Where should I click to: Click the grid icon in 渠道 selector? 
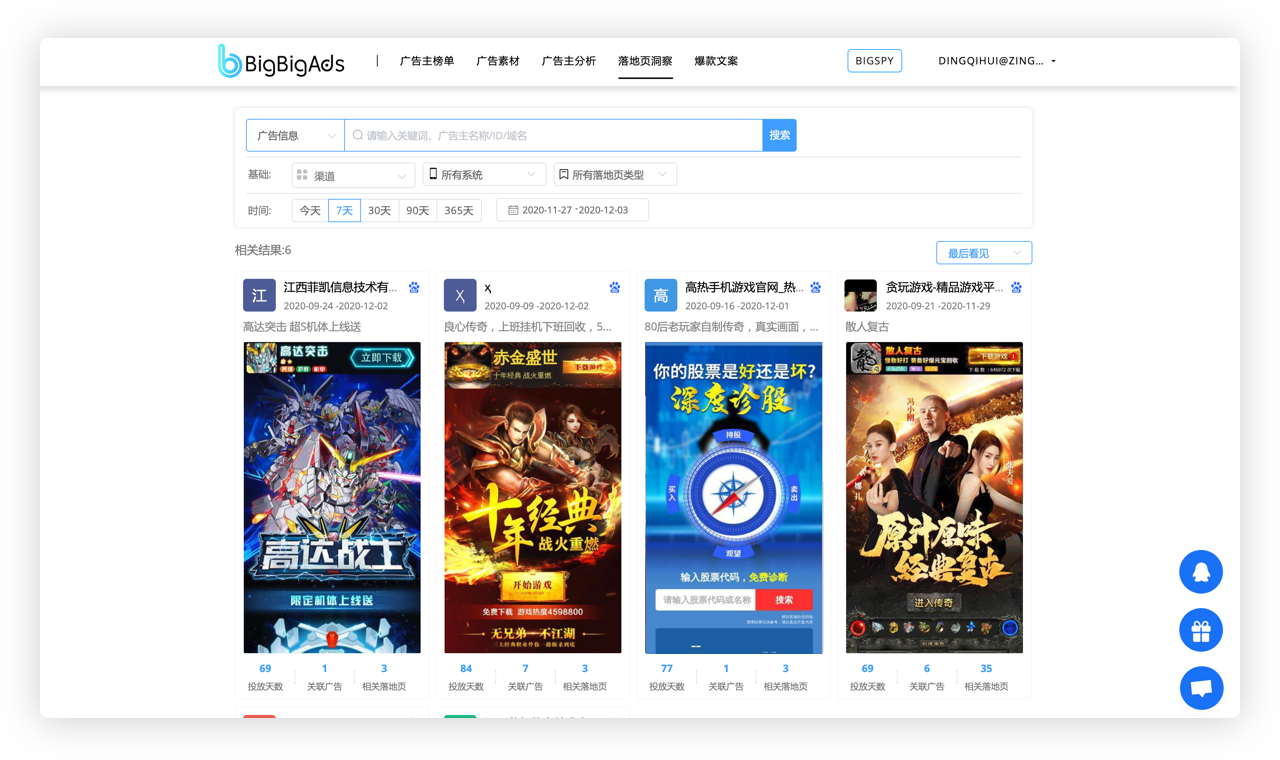(302, 175)
